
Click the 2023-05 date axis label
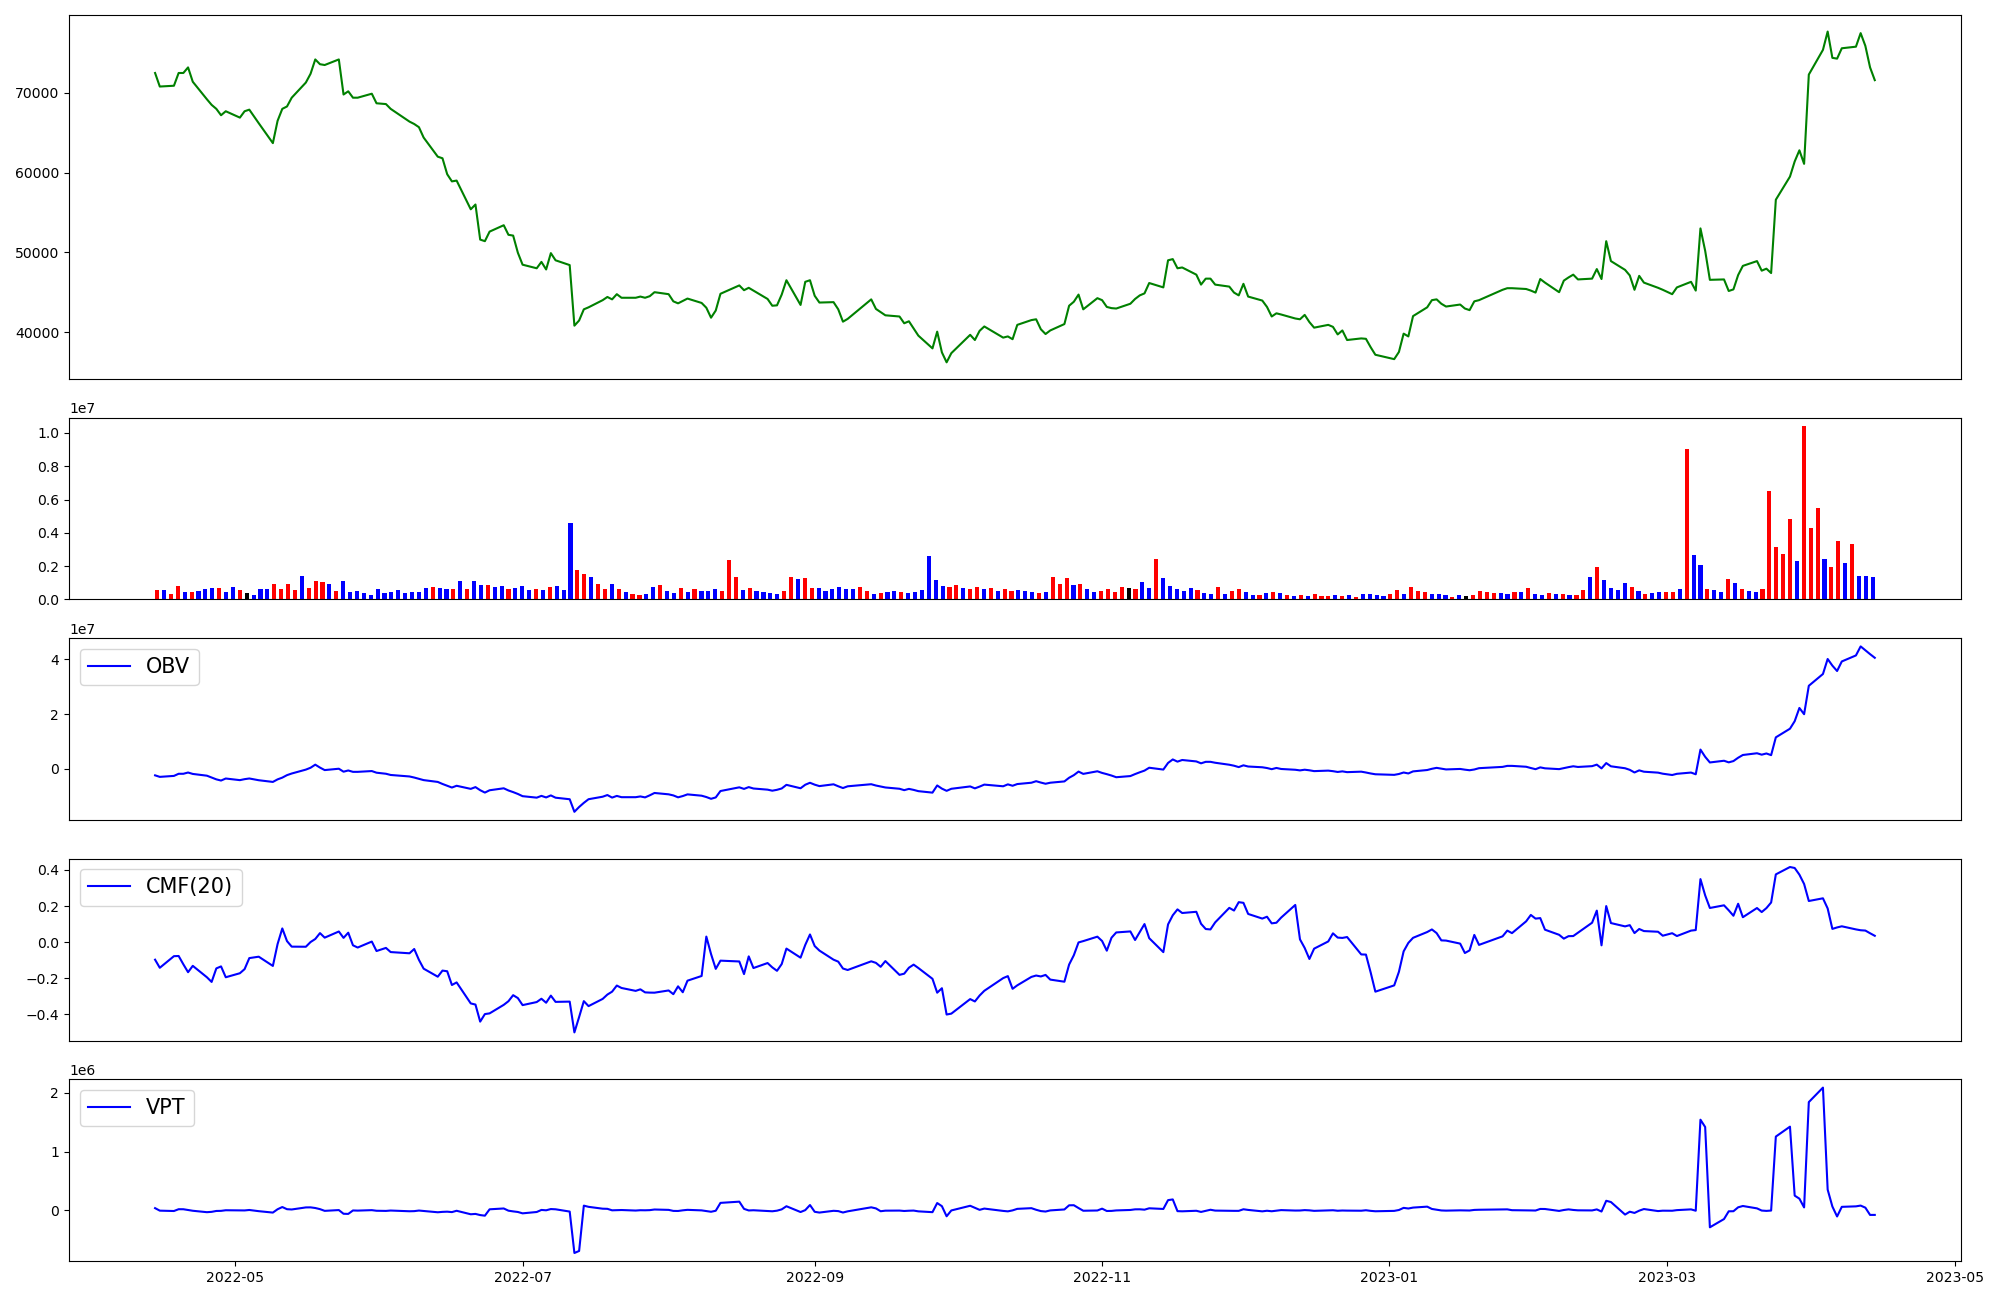point(1954,1277)
